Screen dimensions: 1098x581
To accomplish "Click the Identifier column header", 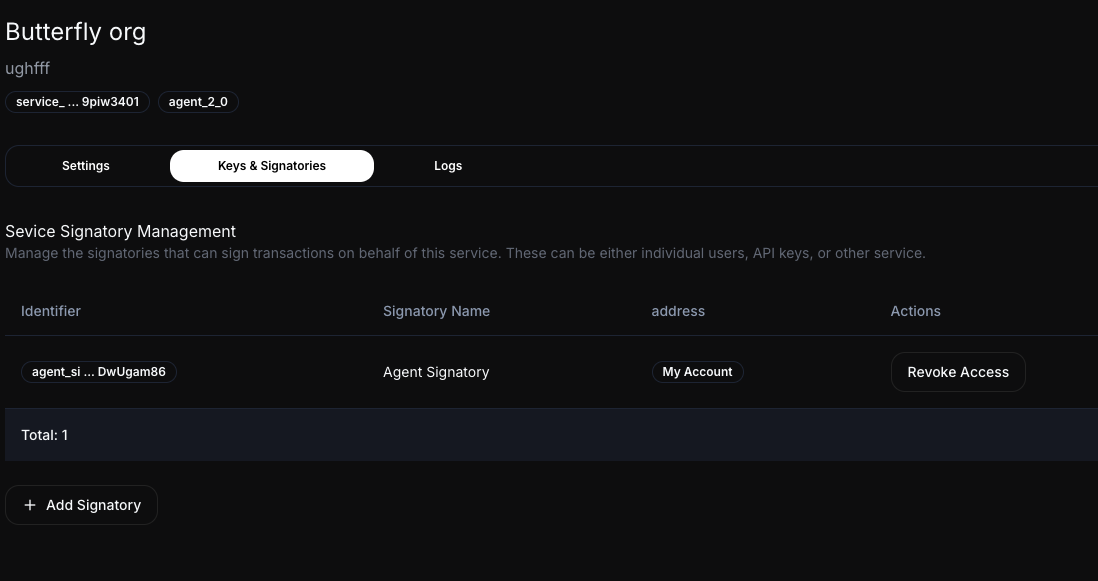I will (x=51, y=311).
